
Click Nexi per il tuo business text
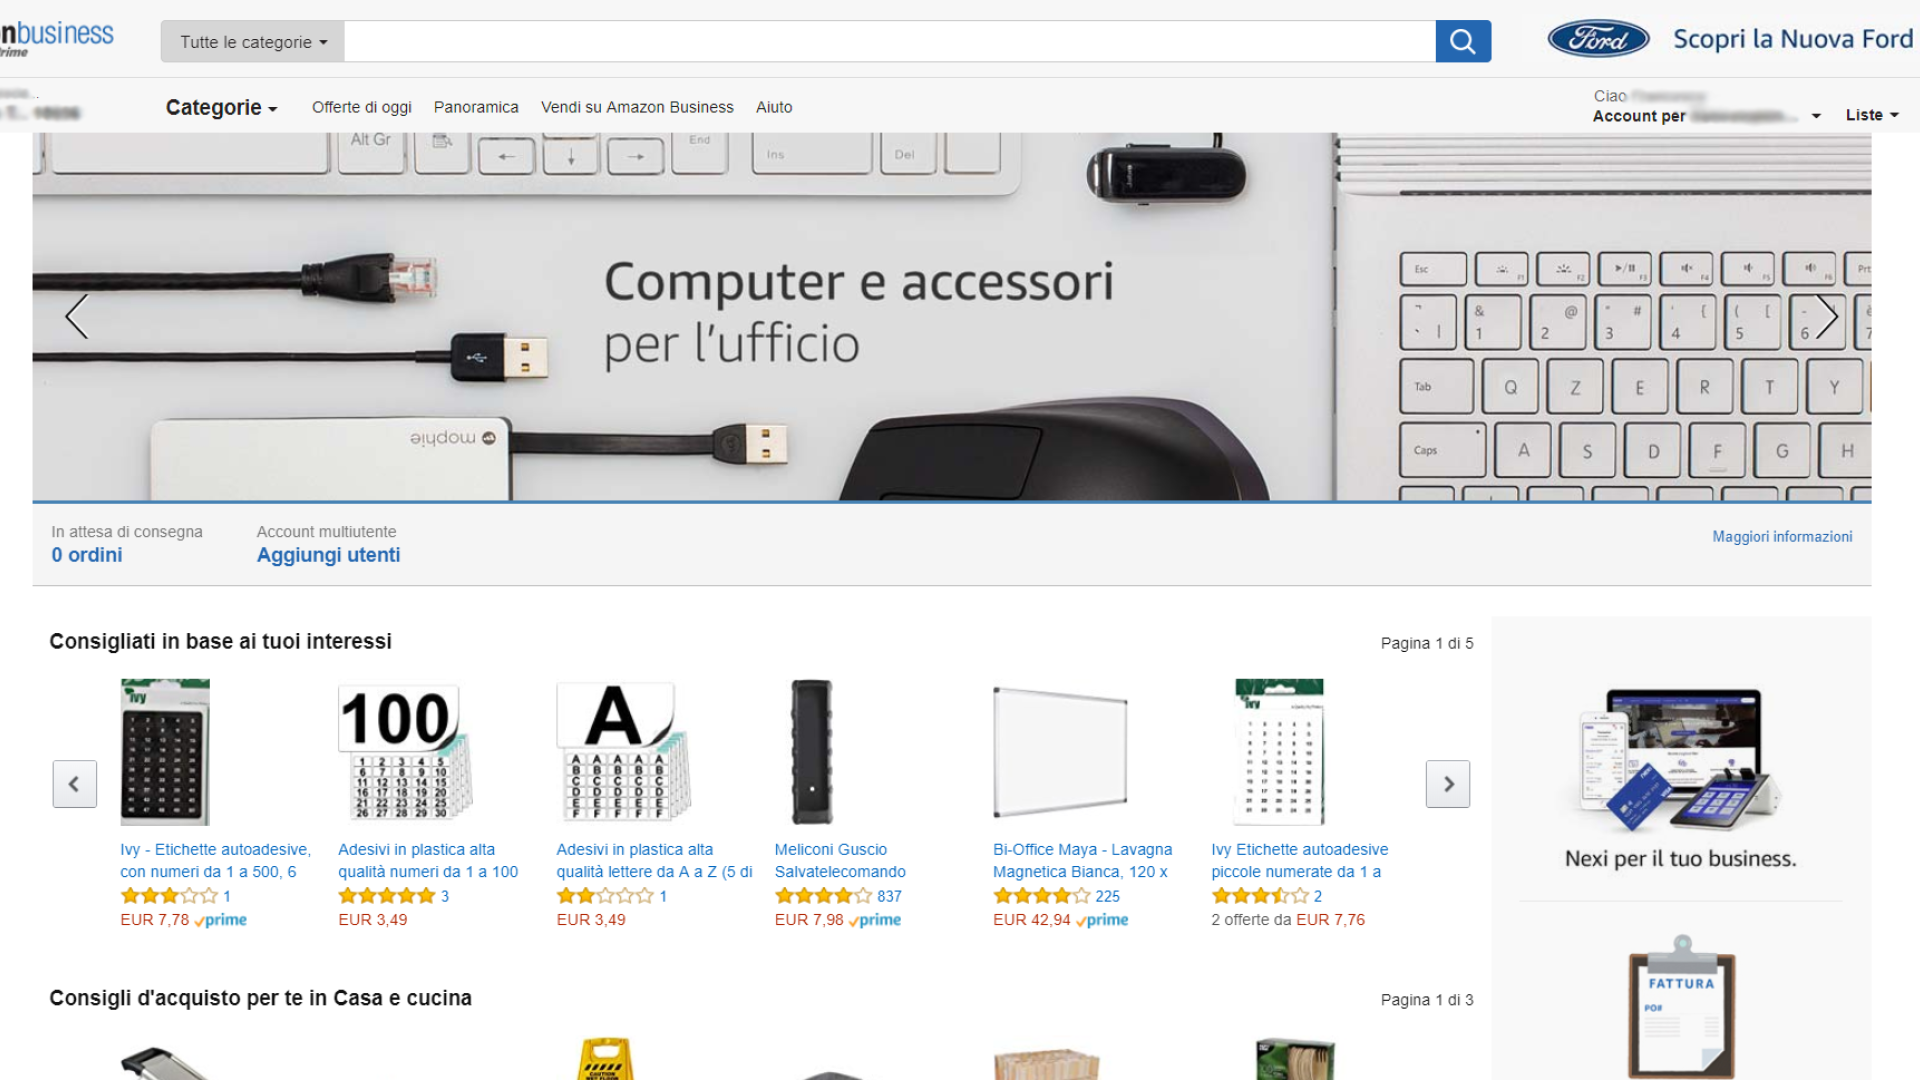pyautogui.click(x=1680, y=858)
